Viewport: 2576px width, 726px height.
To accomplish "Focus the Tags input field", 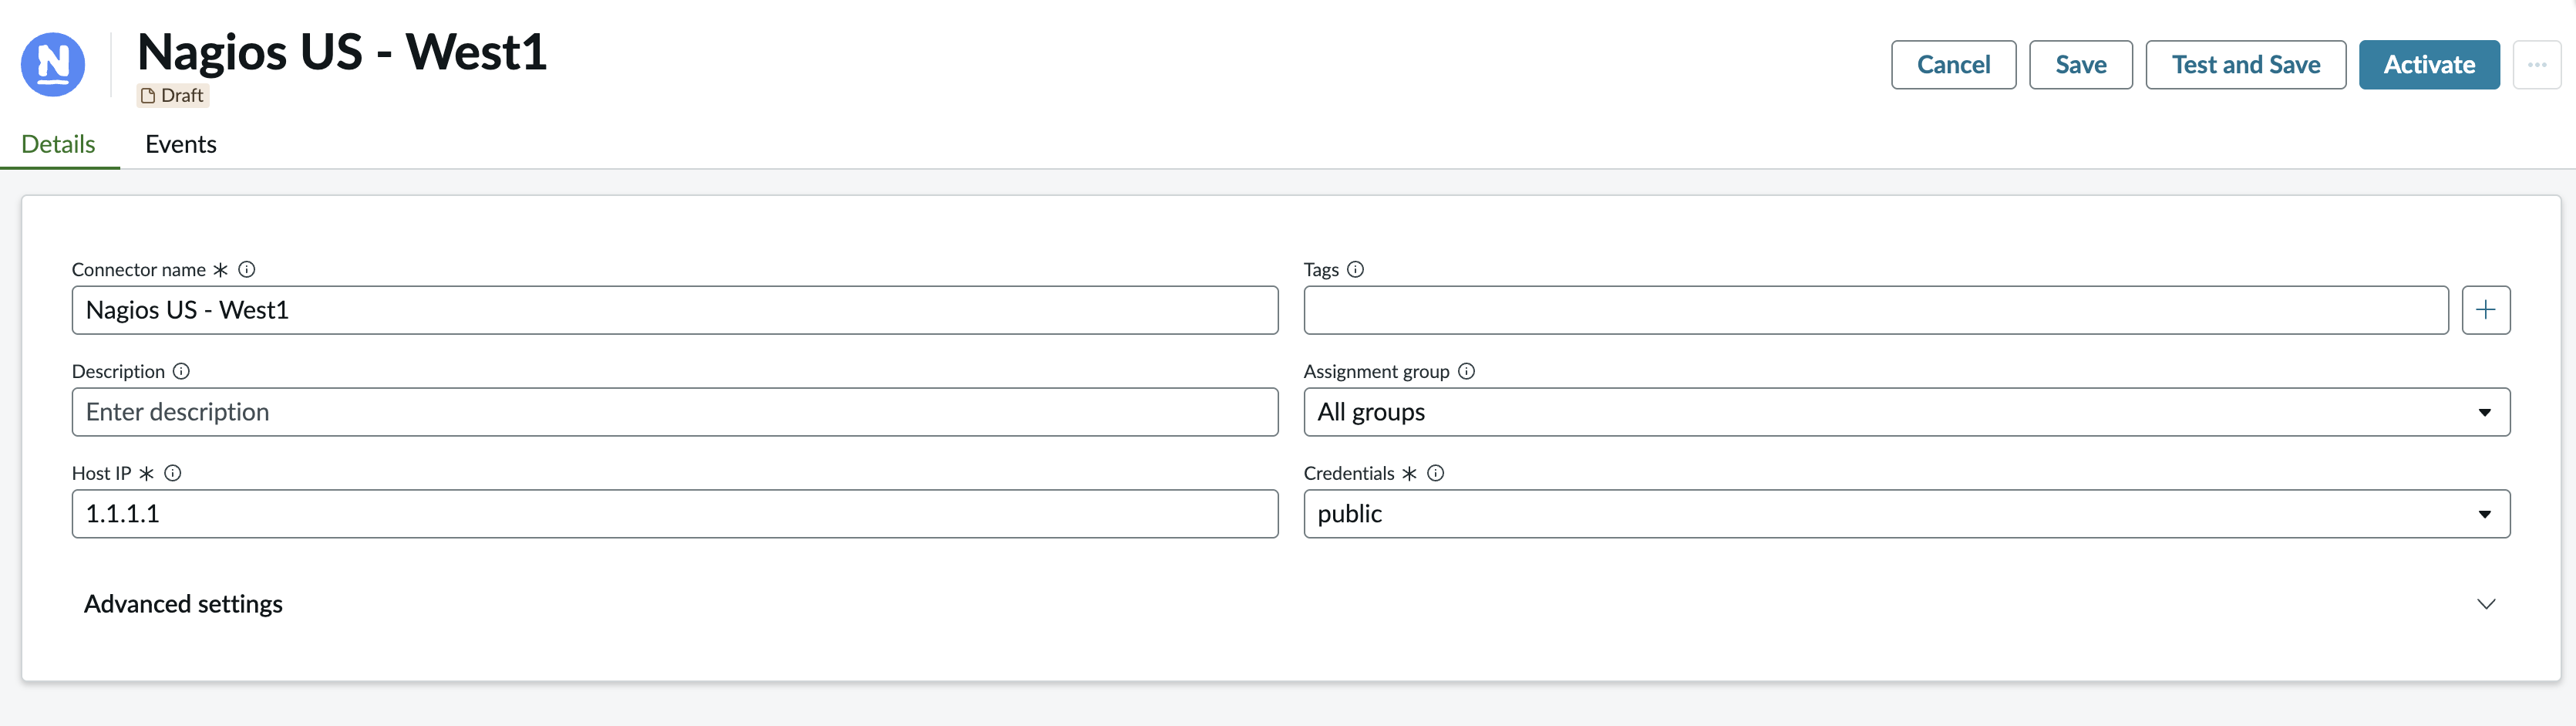I will [1876, 310].
